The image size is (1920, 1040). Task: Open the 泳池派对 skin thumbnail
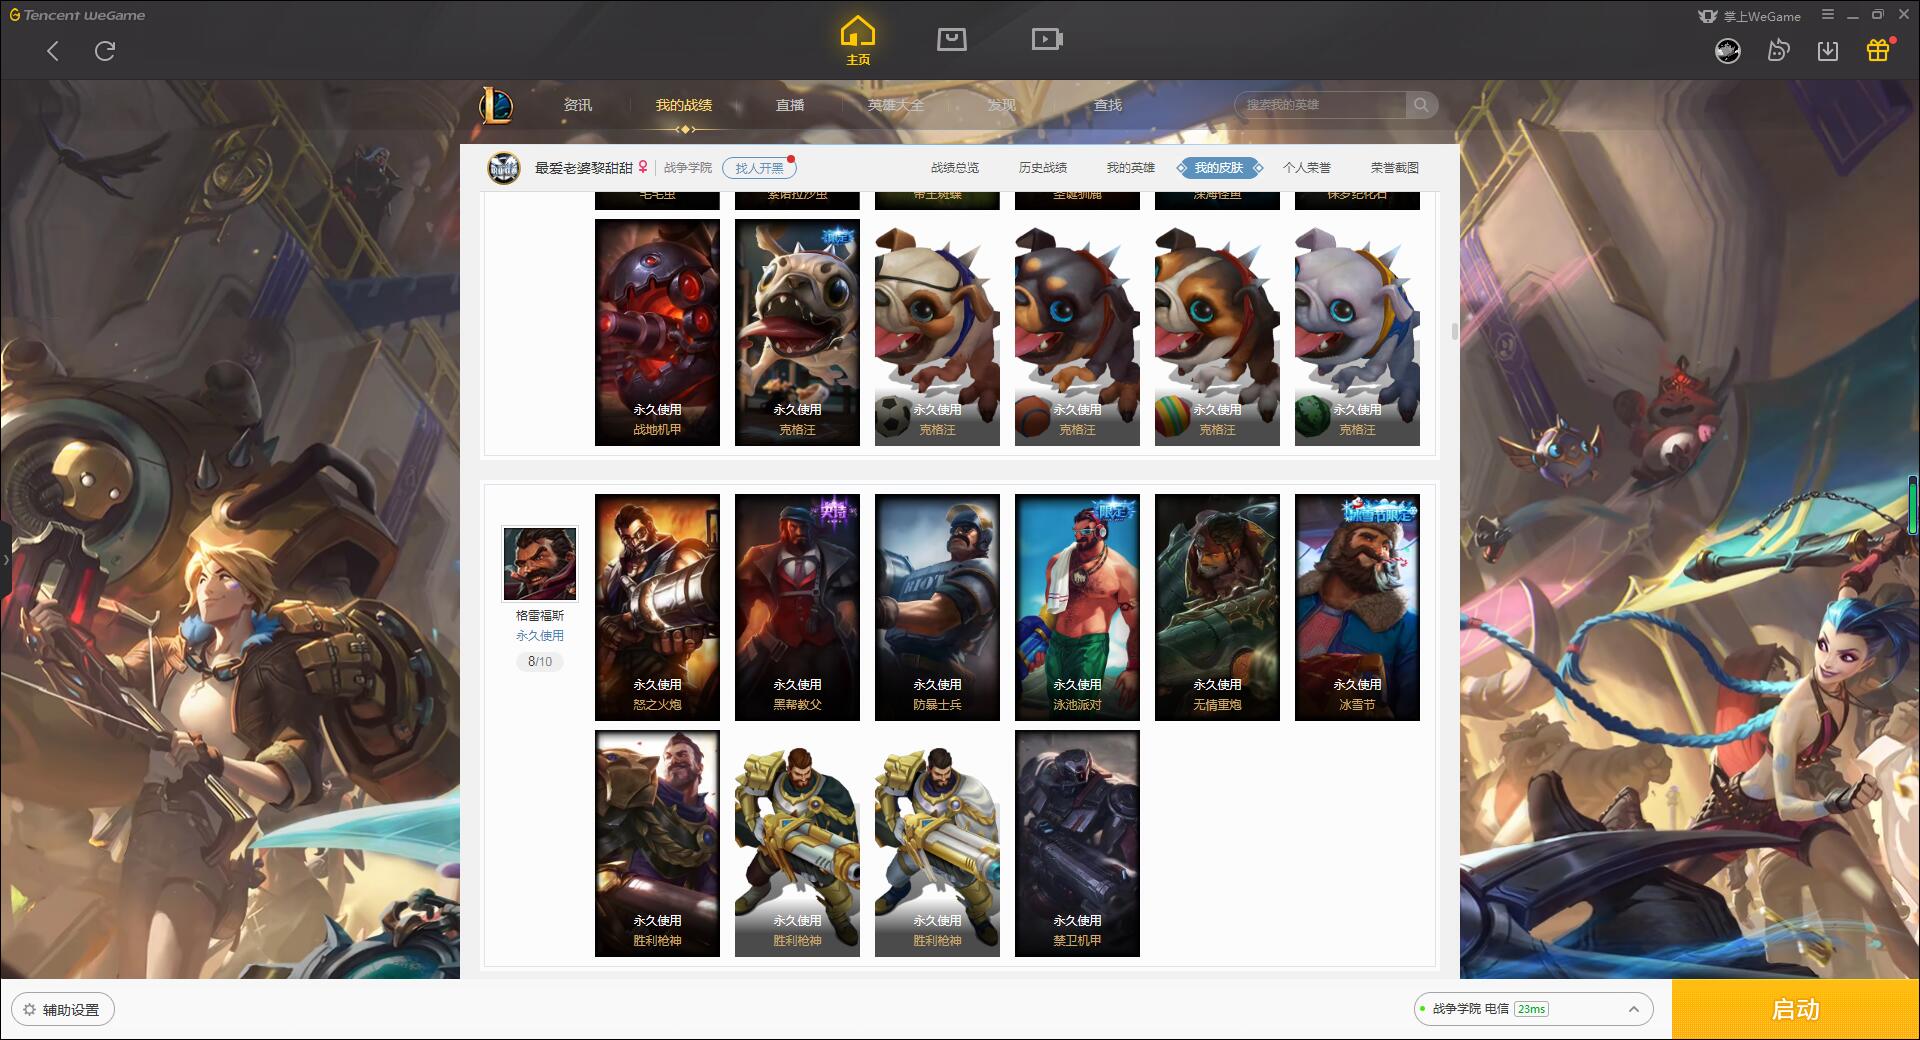pos(1077,608)
